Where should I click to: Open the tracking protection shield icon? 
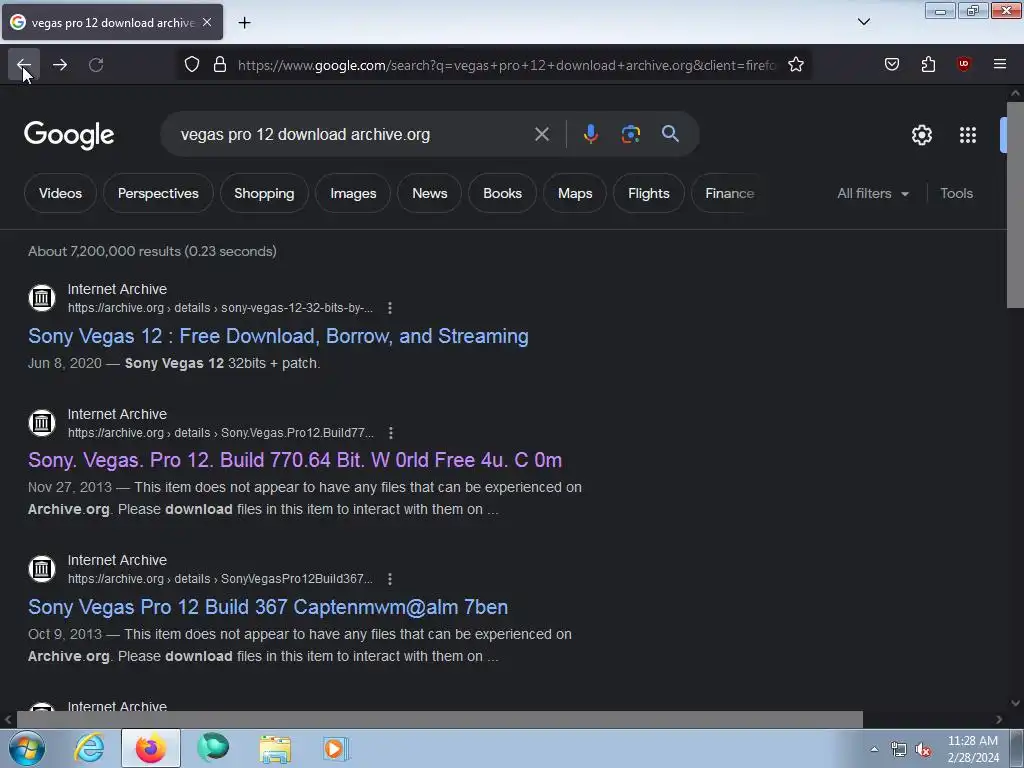[x=191, y=65]
